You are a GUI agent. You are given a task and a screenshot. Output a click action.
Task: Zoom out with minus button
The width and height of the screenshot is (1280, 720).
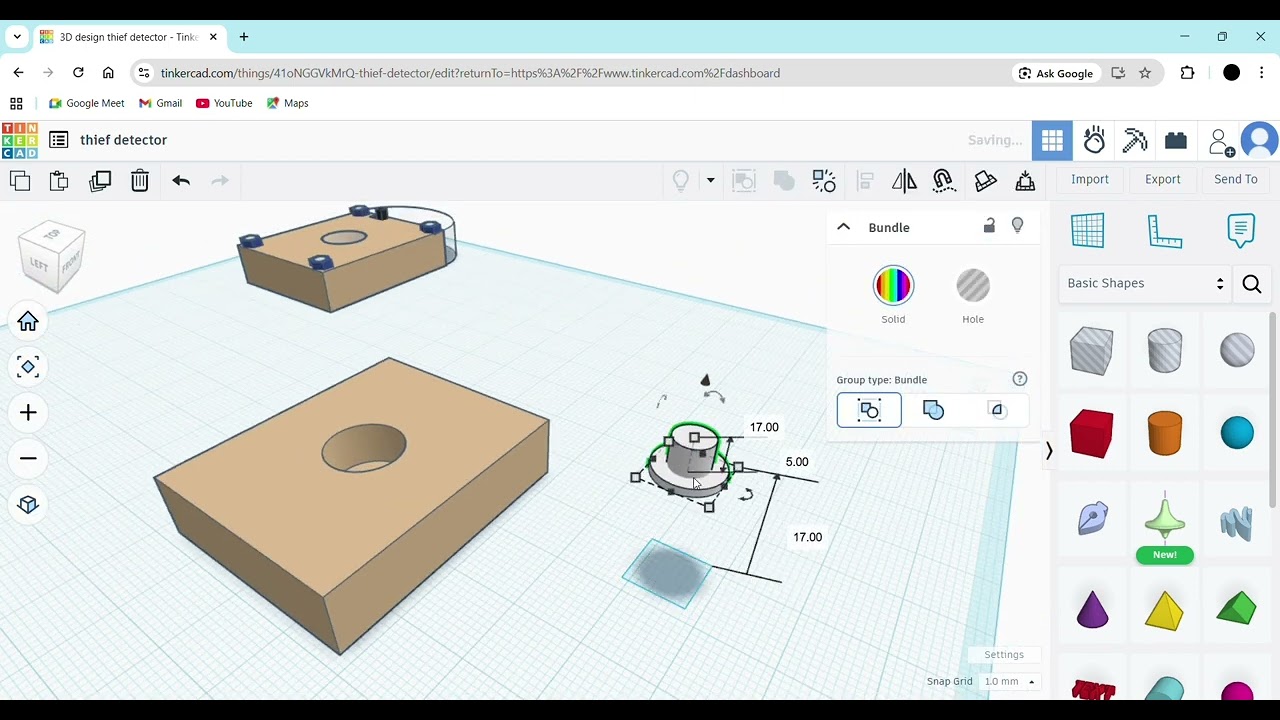coord(28,459)
